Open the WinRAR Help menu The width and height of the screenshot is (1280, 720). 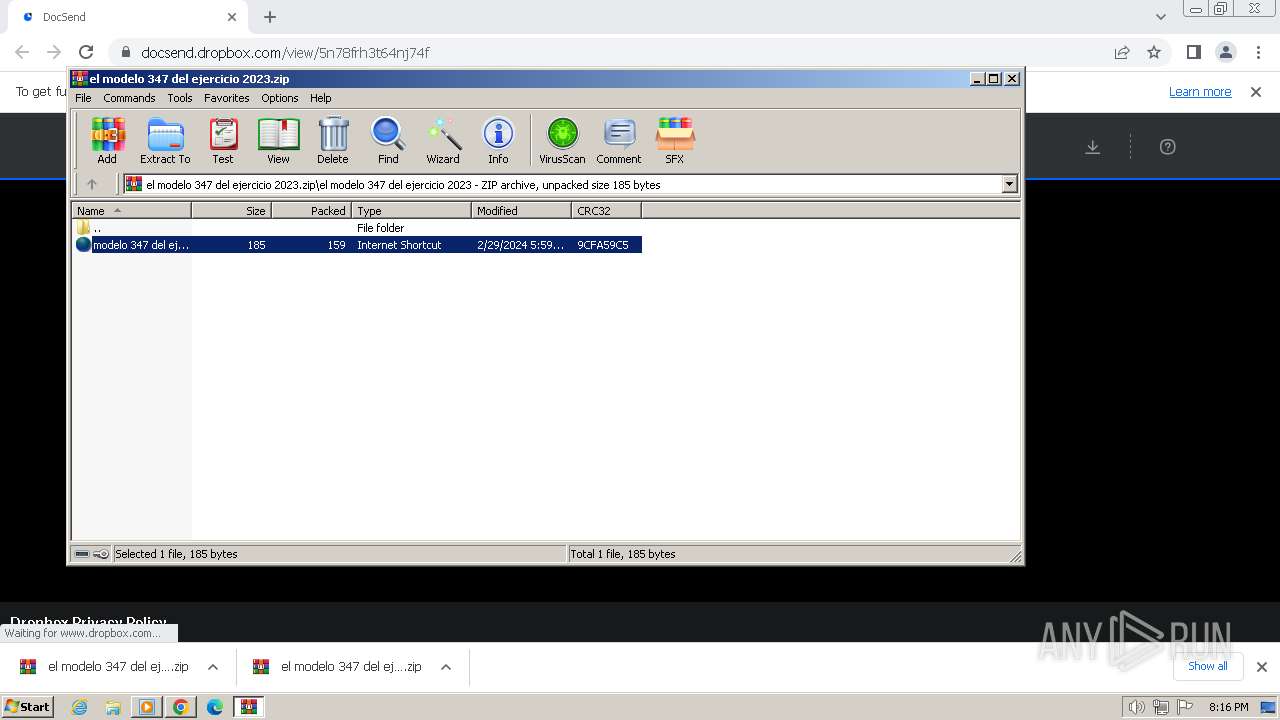pos(320,98)
